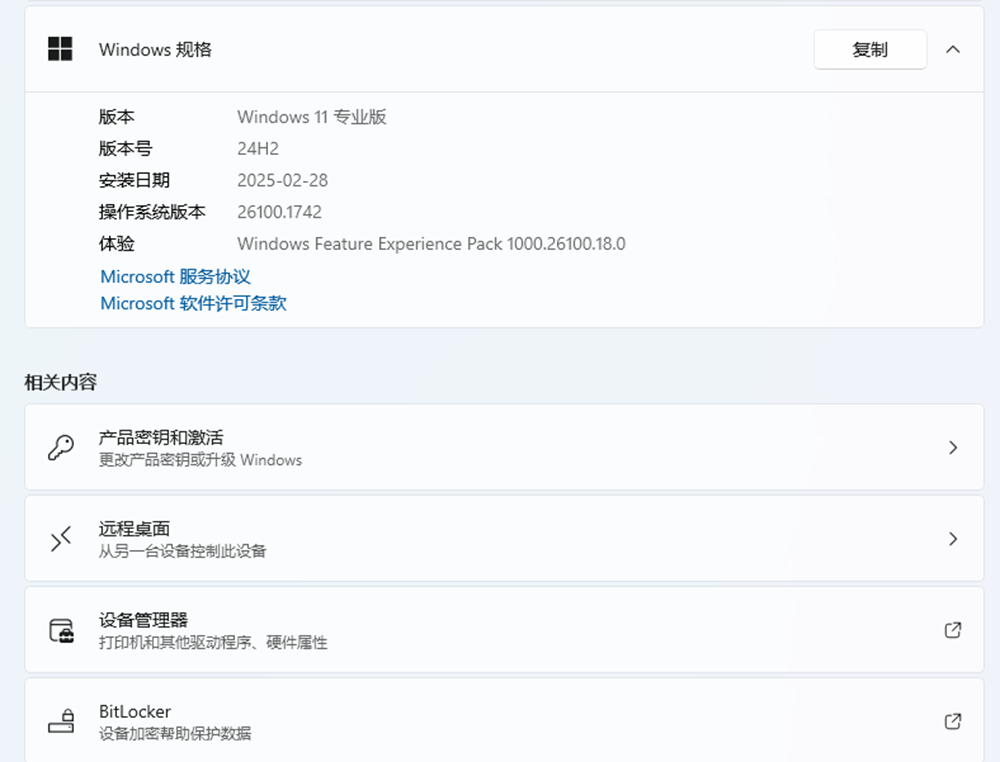Viewport: 1000px width, 762px height.
Task: Open Microsoft 软件许可条款 link
Action: pos(193,304)
